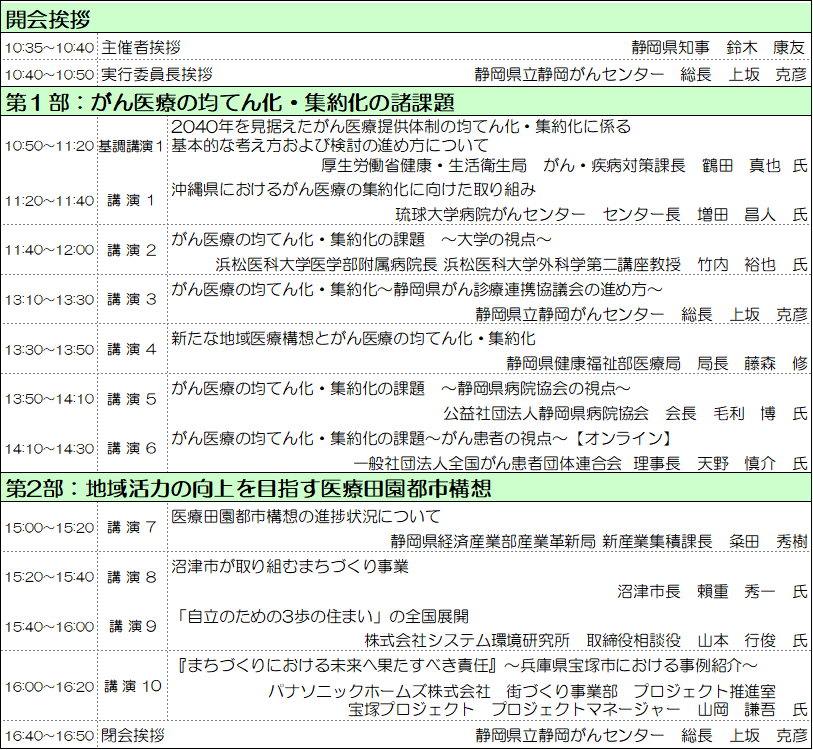Click the 第2部 地域活力 section header
The image size is (813, 750).
(x=248, y=488)
